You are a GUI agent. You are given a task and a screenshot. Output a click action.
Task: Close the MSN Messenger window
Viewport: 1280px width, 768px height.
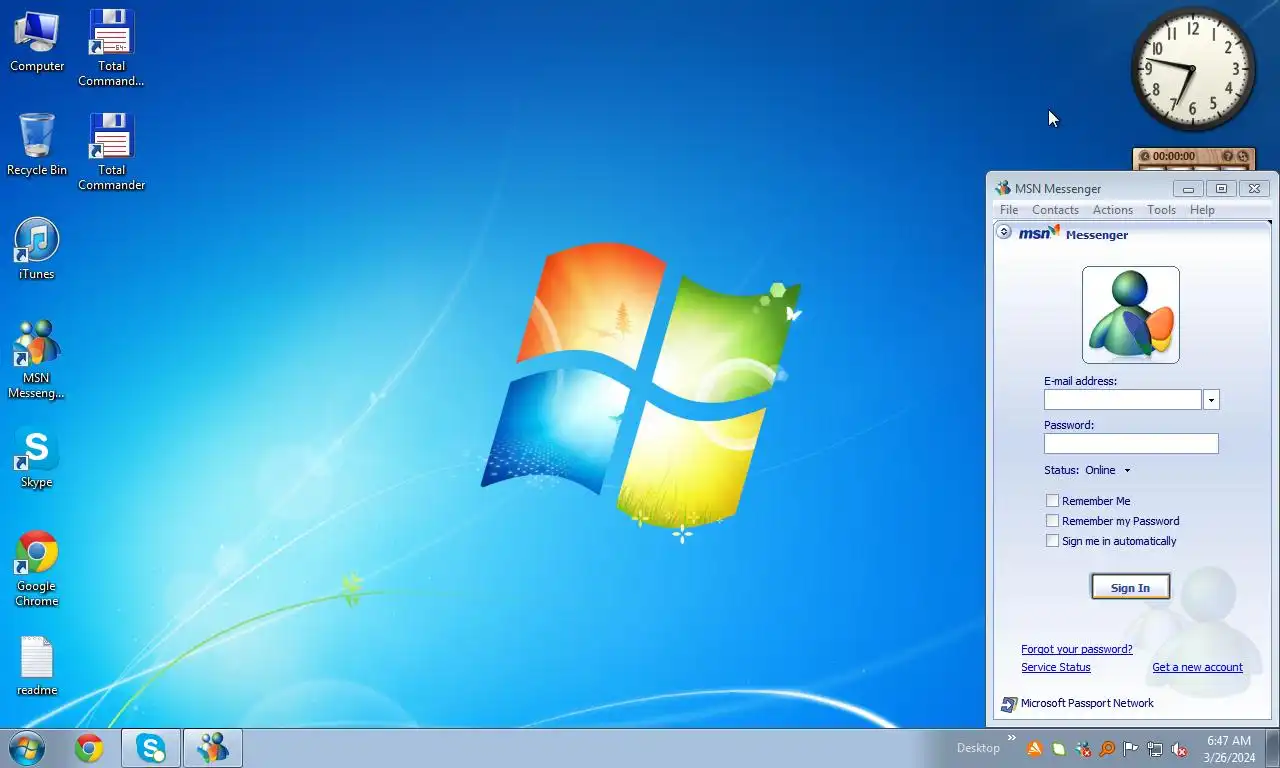click(1255, 188)
